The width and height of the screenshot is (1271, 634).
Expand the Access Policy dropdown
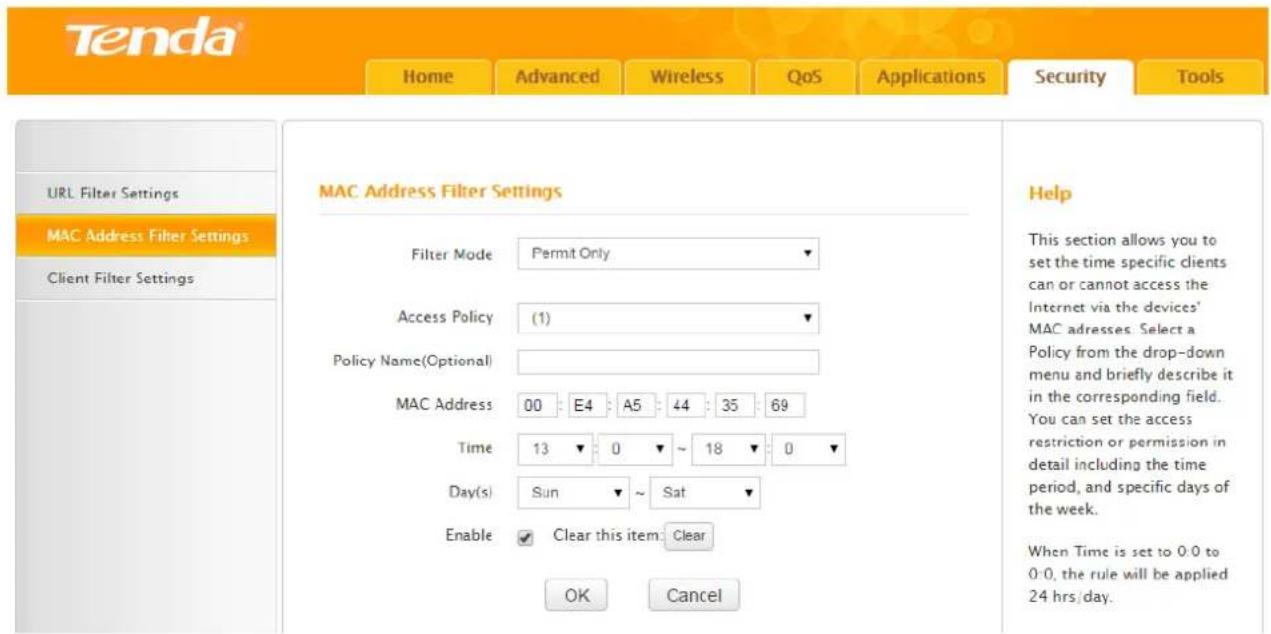click(x=668, y=318)
